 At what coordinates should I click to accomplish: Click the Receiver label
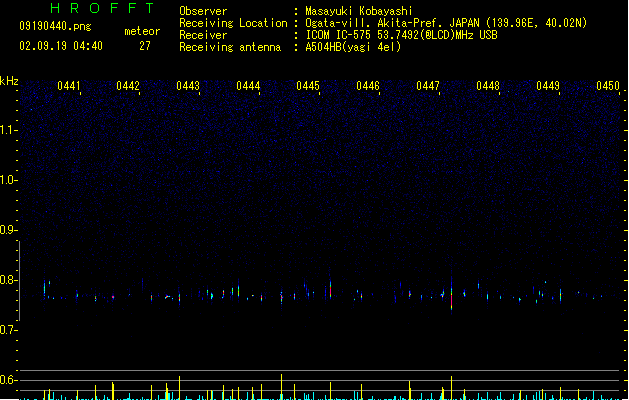point(203,35)
